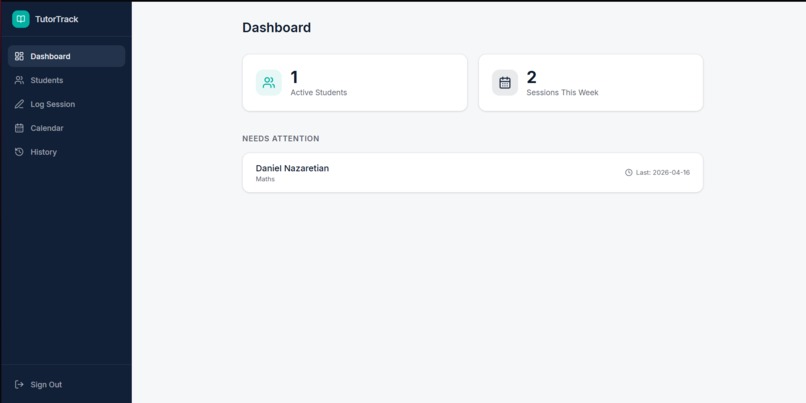The height and width of the screenshot is (403, 806).
Task: Click the Log Session pencil icon
Action: pos(19,104)
